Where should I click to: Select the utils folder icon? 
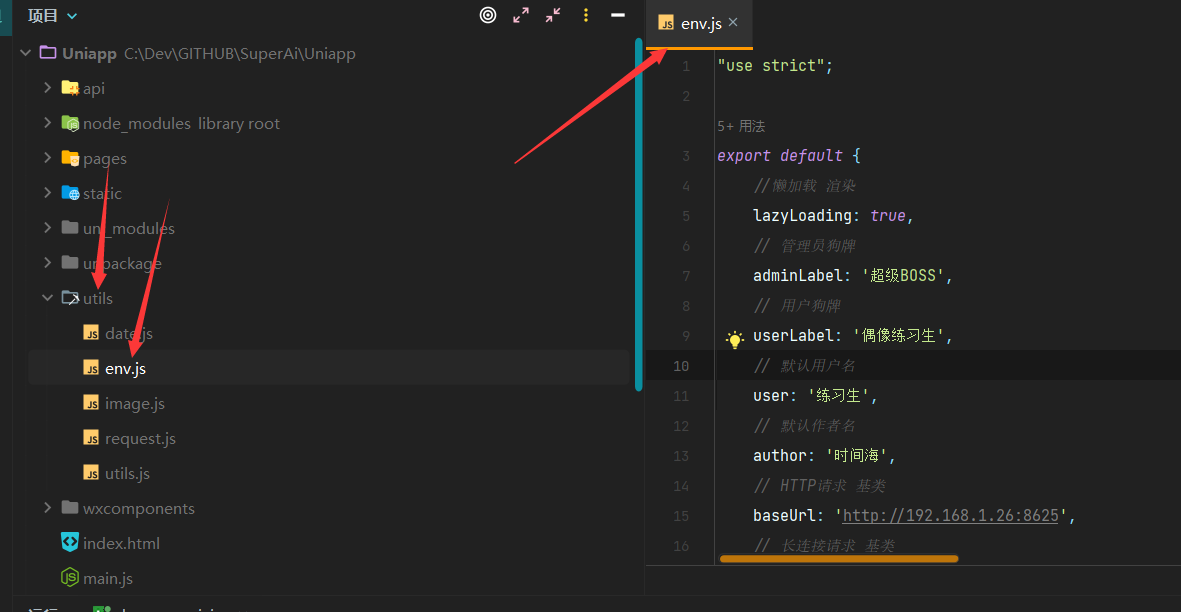pyautogui.click(x=70, y=298)
